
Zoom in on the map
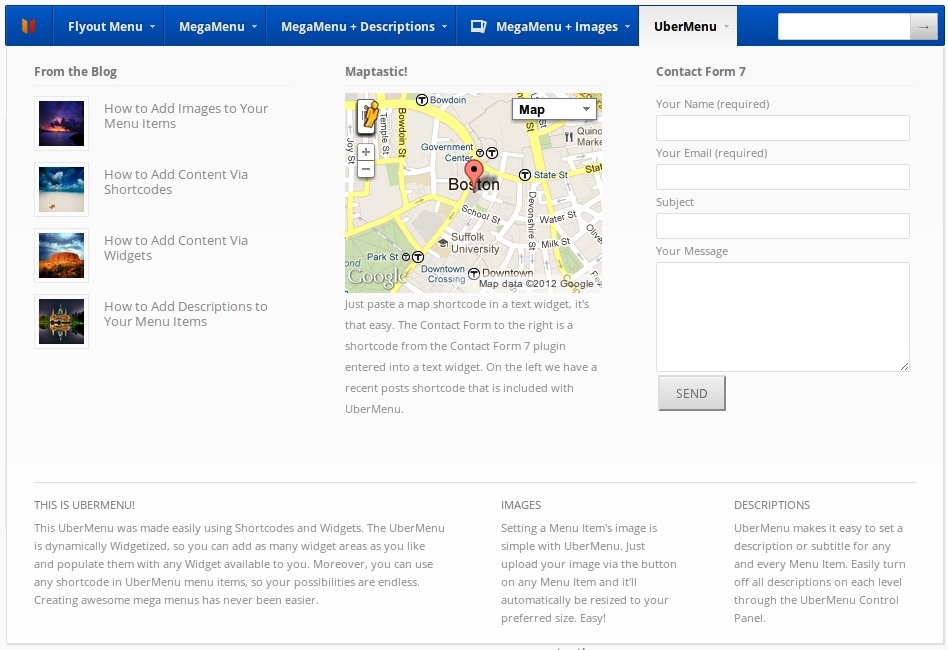click(x=366, y=152)
